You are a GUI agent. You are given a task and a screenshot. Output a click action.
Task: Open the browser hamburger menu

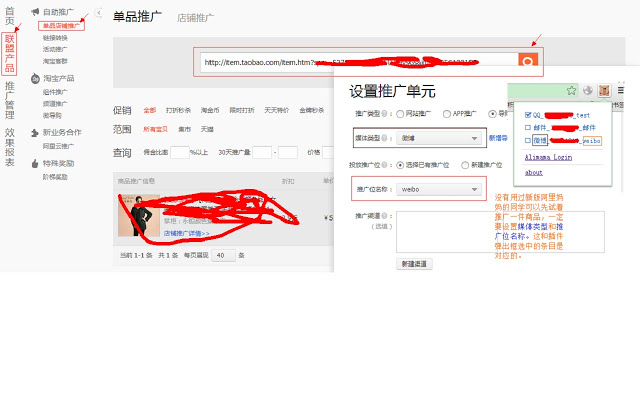click(x=620, y=90)
